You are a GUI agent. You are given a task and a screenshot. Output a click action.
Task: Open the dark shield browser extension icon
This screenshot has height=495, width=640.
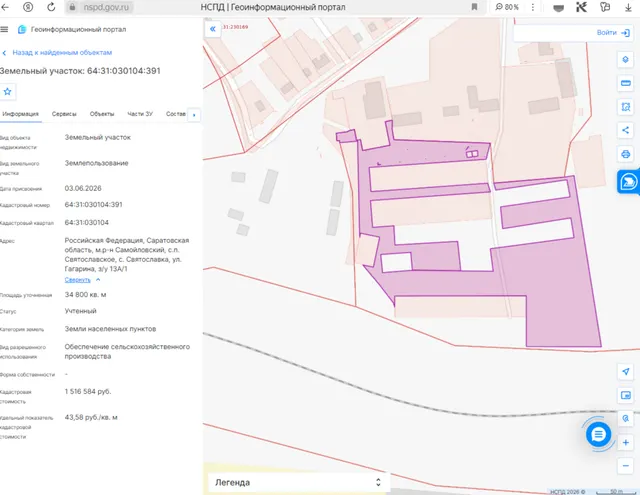pos(558,7)
